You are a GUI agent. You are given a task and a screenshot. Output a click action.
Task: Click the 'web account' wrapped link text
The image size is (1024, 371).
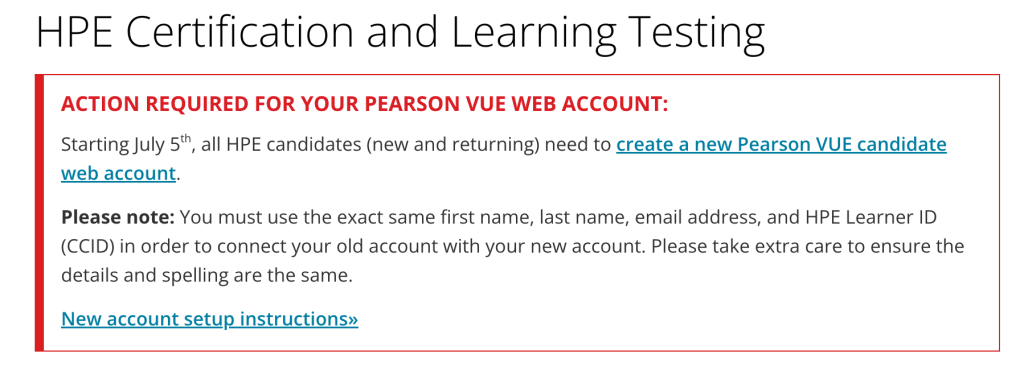118,174
